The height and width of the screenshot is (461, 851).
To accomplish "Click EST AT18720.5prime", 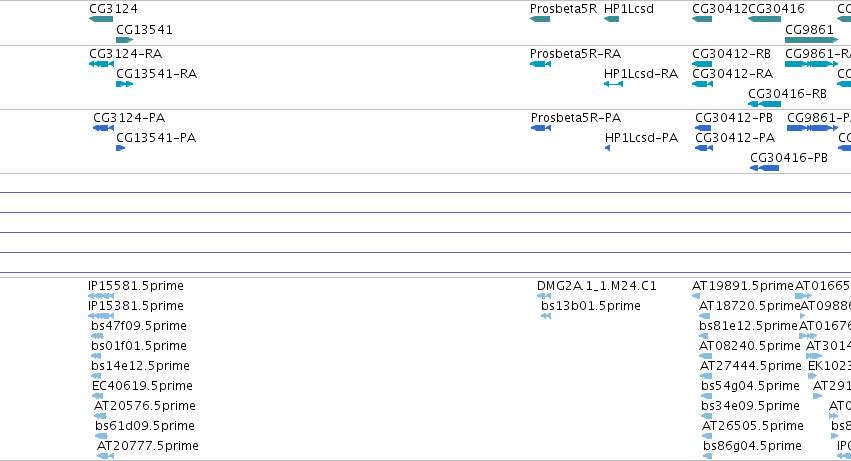I will pos(704,316).
